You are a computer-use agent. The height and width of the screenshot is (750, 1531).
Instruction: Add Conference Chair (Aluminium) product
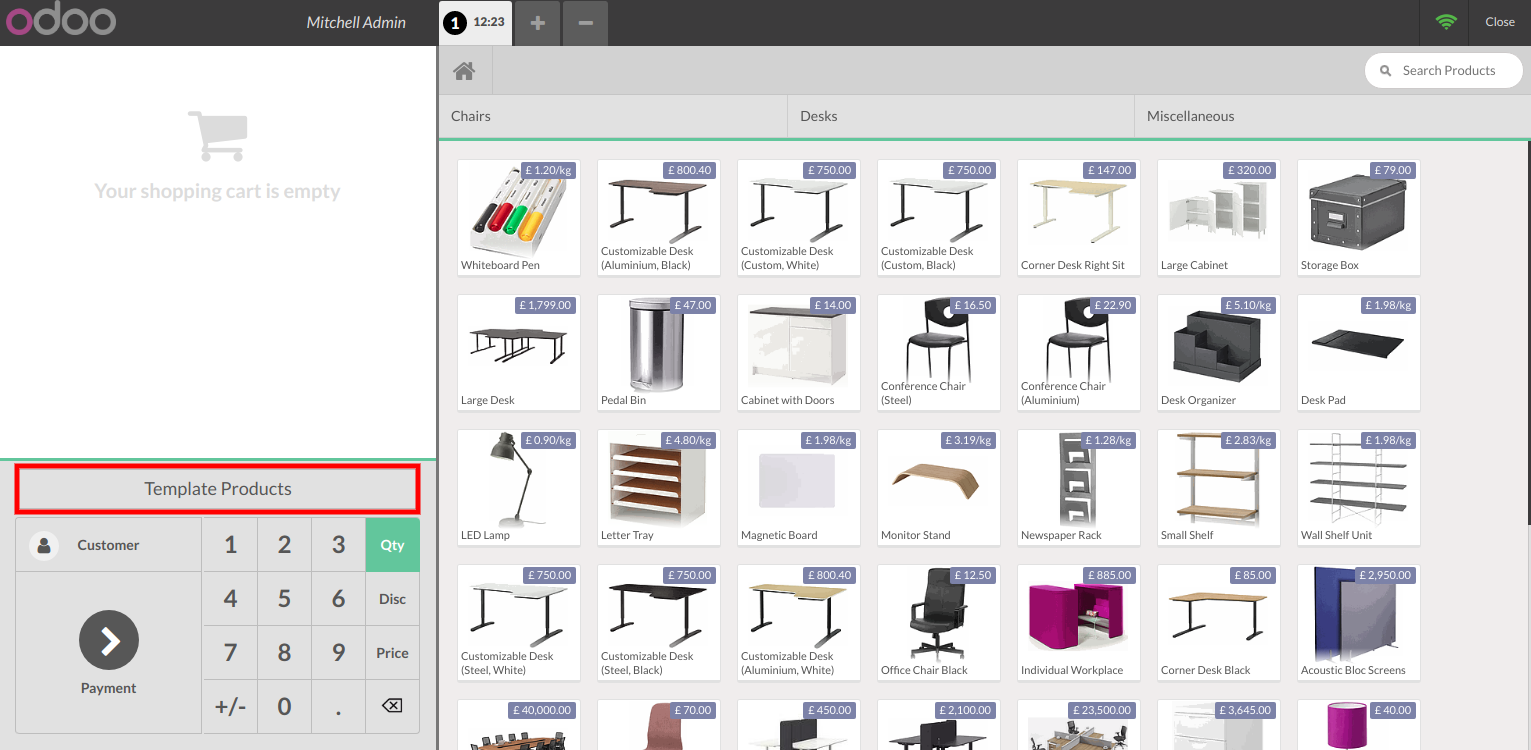click(x=1079, y=352)
